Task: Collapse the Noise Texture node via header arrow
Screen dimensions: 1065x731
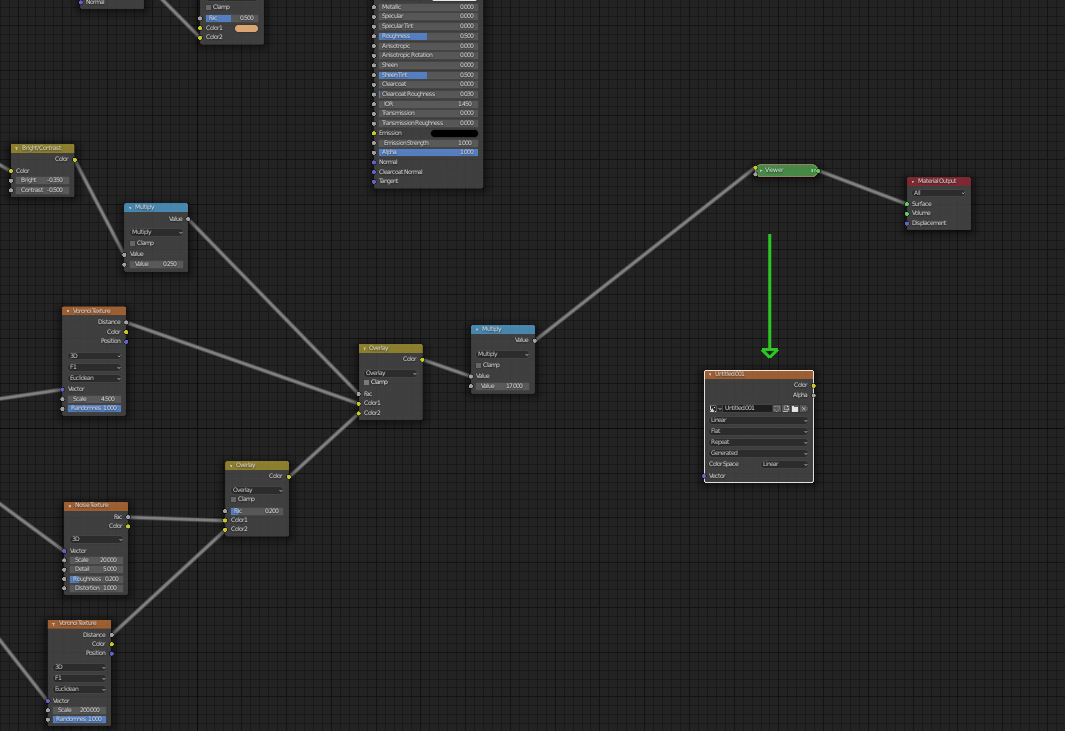Action: pyautogui.click(x=69, y=505)
